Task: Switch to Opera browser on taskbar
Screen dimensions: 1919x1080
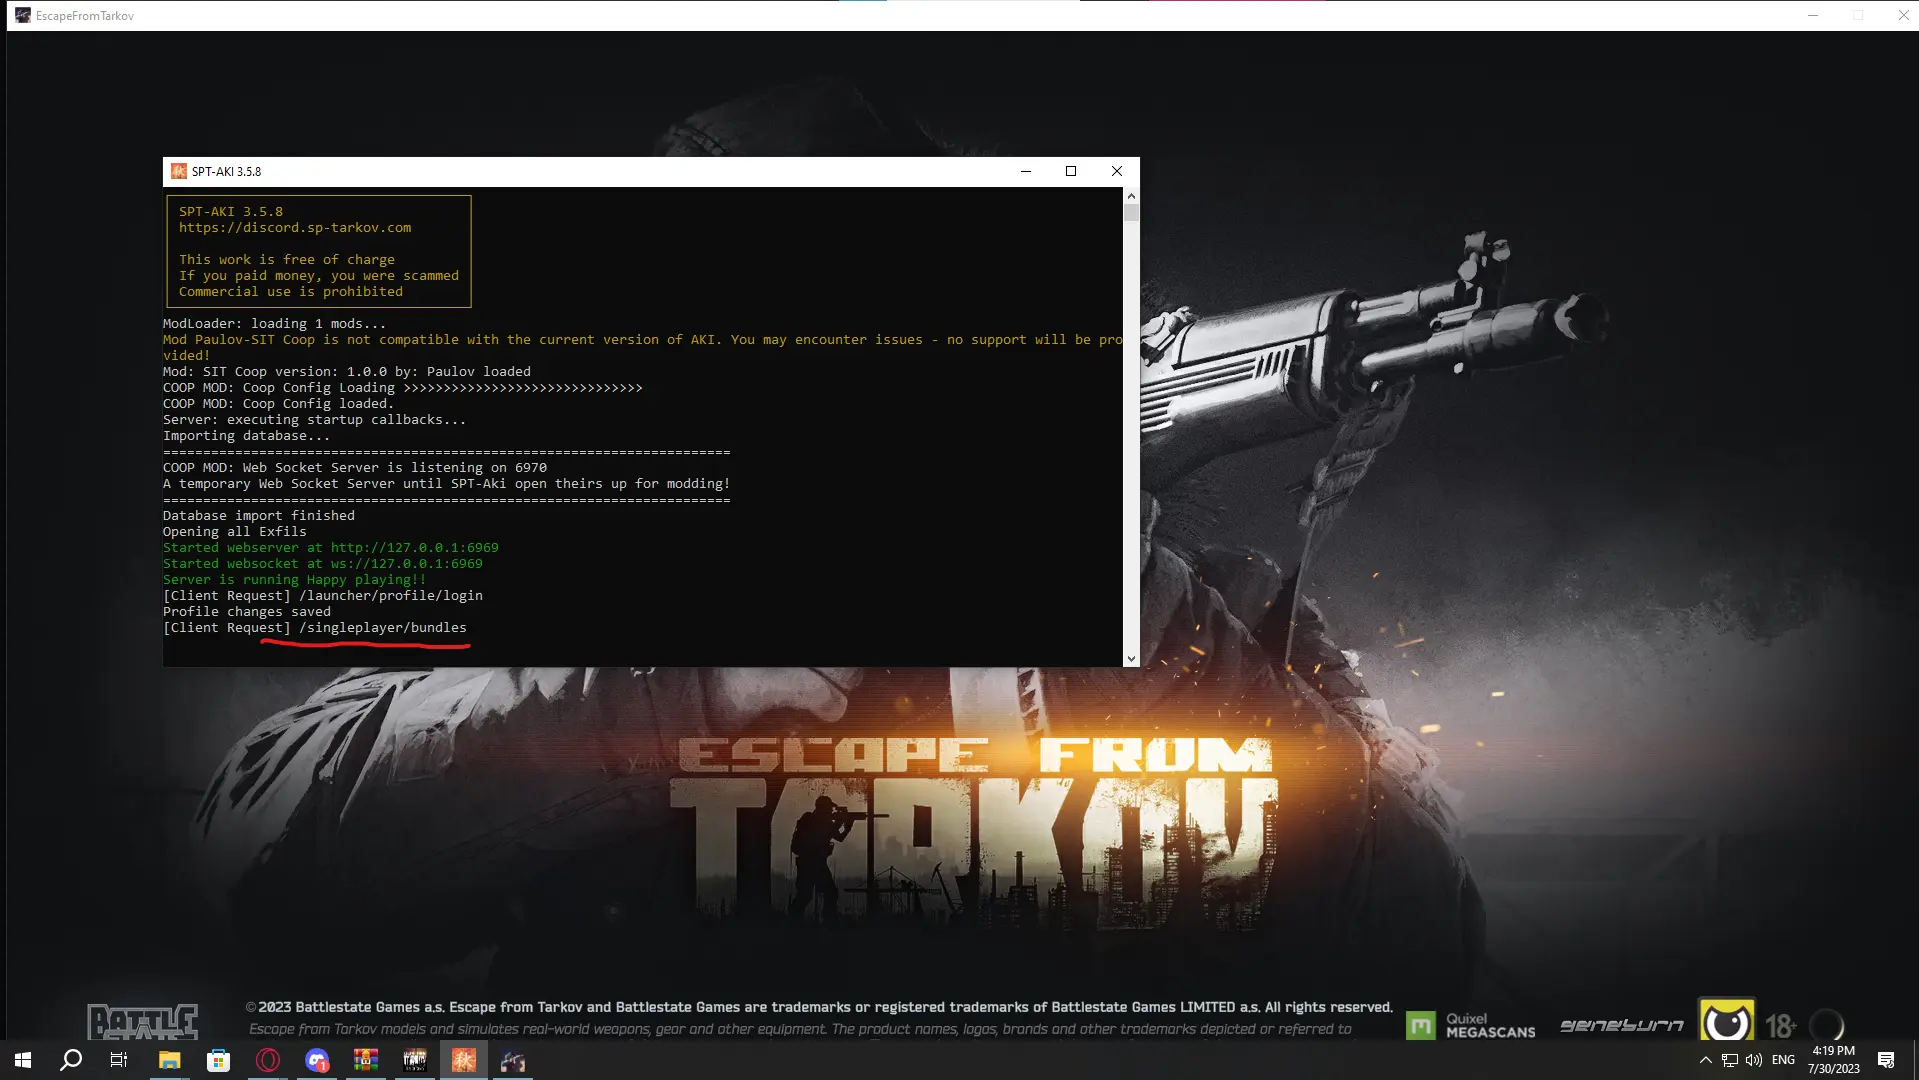Action: (267, 1060)
